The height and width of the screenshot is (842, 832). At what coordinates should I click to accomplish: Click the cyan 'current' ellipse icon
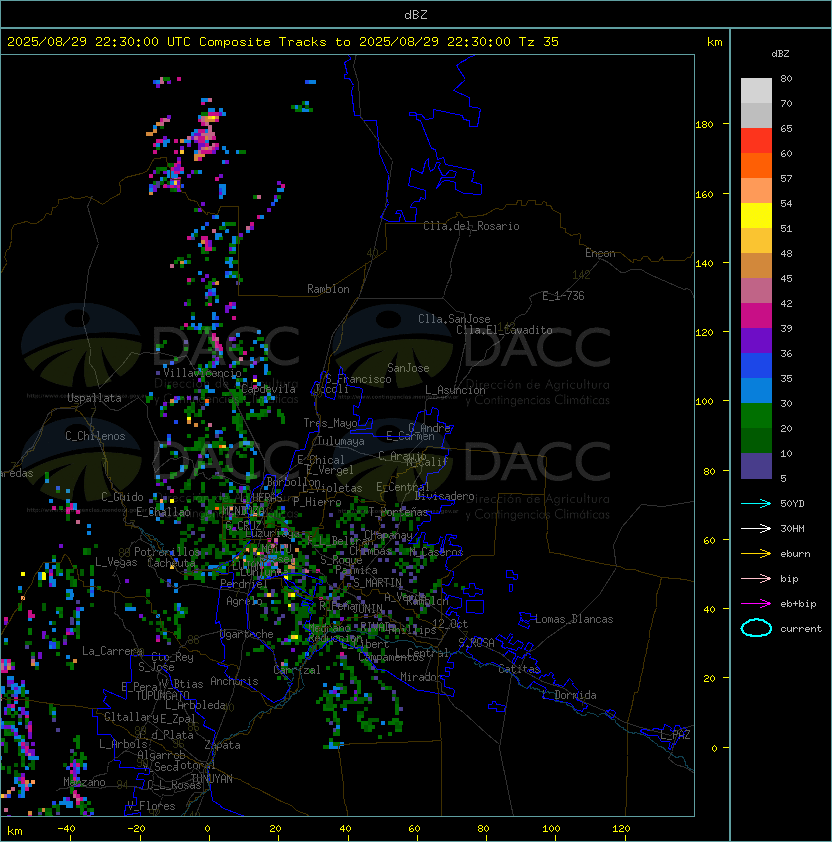(x=756, y=628)
